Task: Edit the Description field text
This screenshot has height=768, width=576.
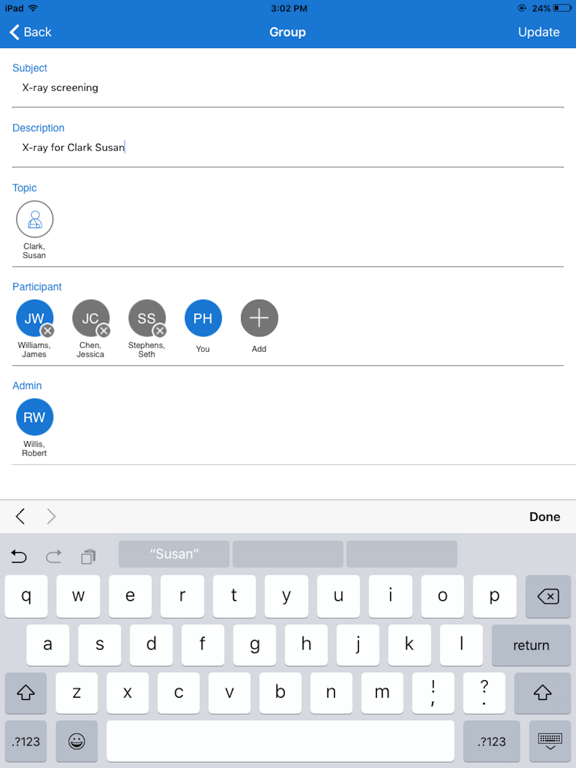Action: tap(288, 147)
